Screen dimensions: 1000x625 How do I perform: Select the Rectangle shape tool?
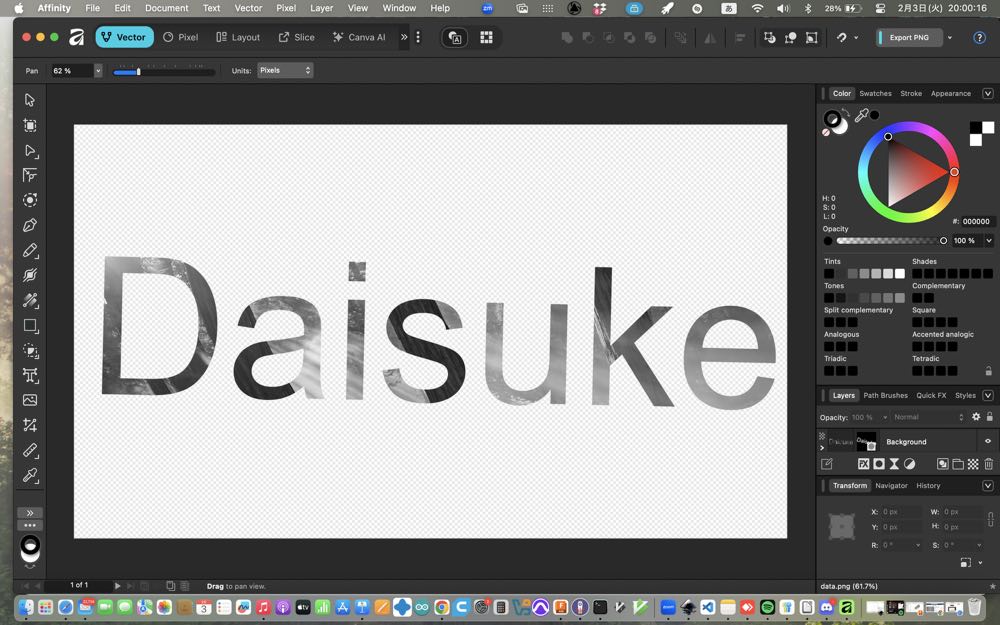pos(30,325)
